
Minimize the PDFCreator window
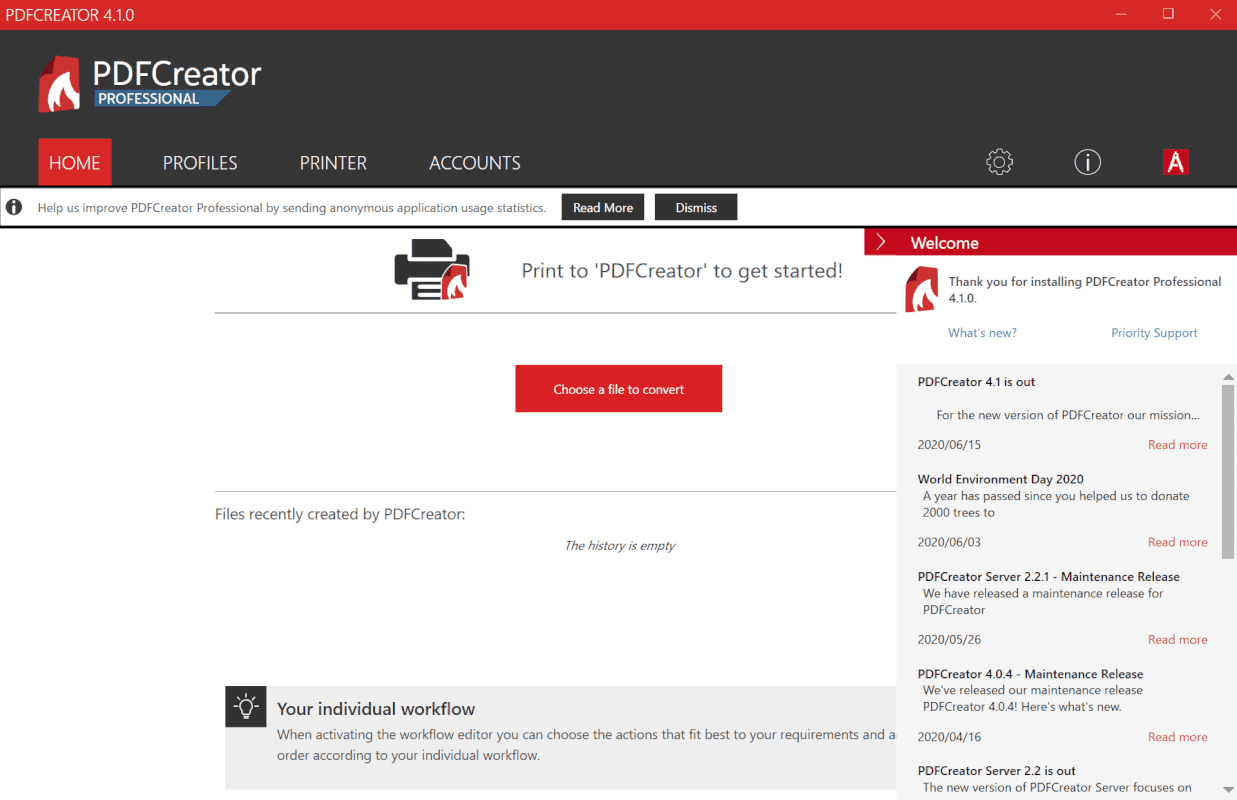(1120, 14)
